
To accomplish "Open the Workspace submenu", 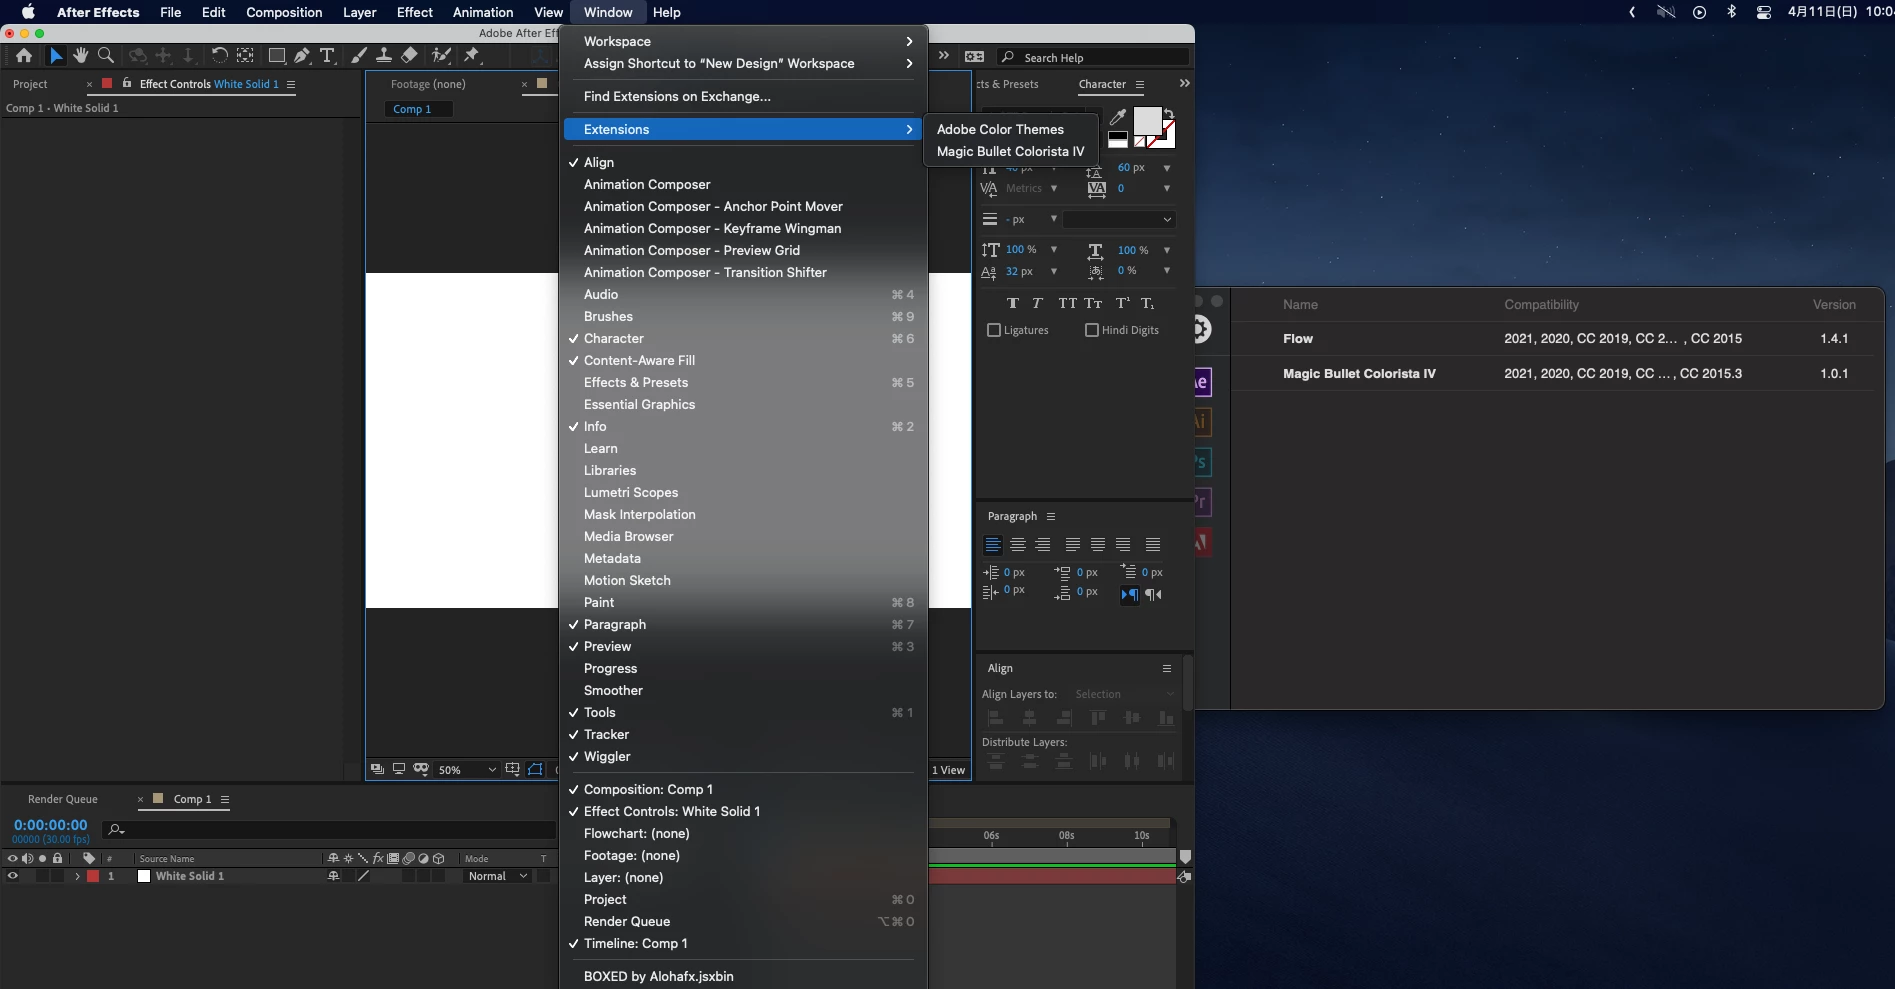I will pyautogui.click(x=743, y=41).
